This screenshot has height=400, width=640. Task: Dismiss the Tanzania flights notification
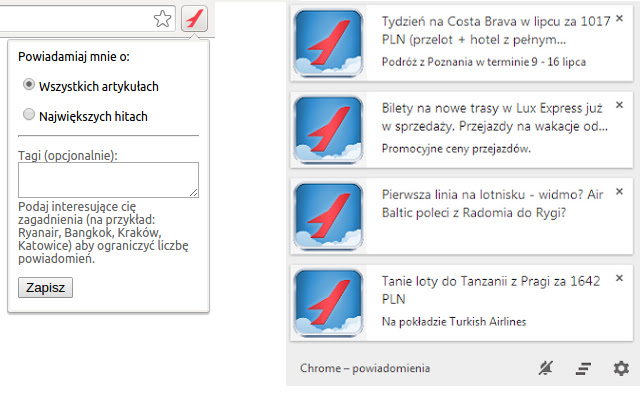click(619, 278)
